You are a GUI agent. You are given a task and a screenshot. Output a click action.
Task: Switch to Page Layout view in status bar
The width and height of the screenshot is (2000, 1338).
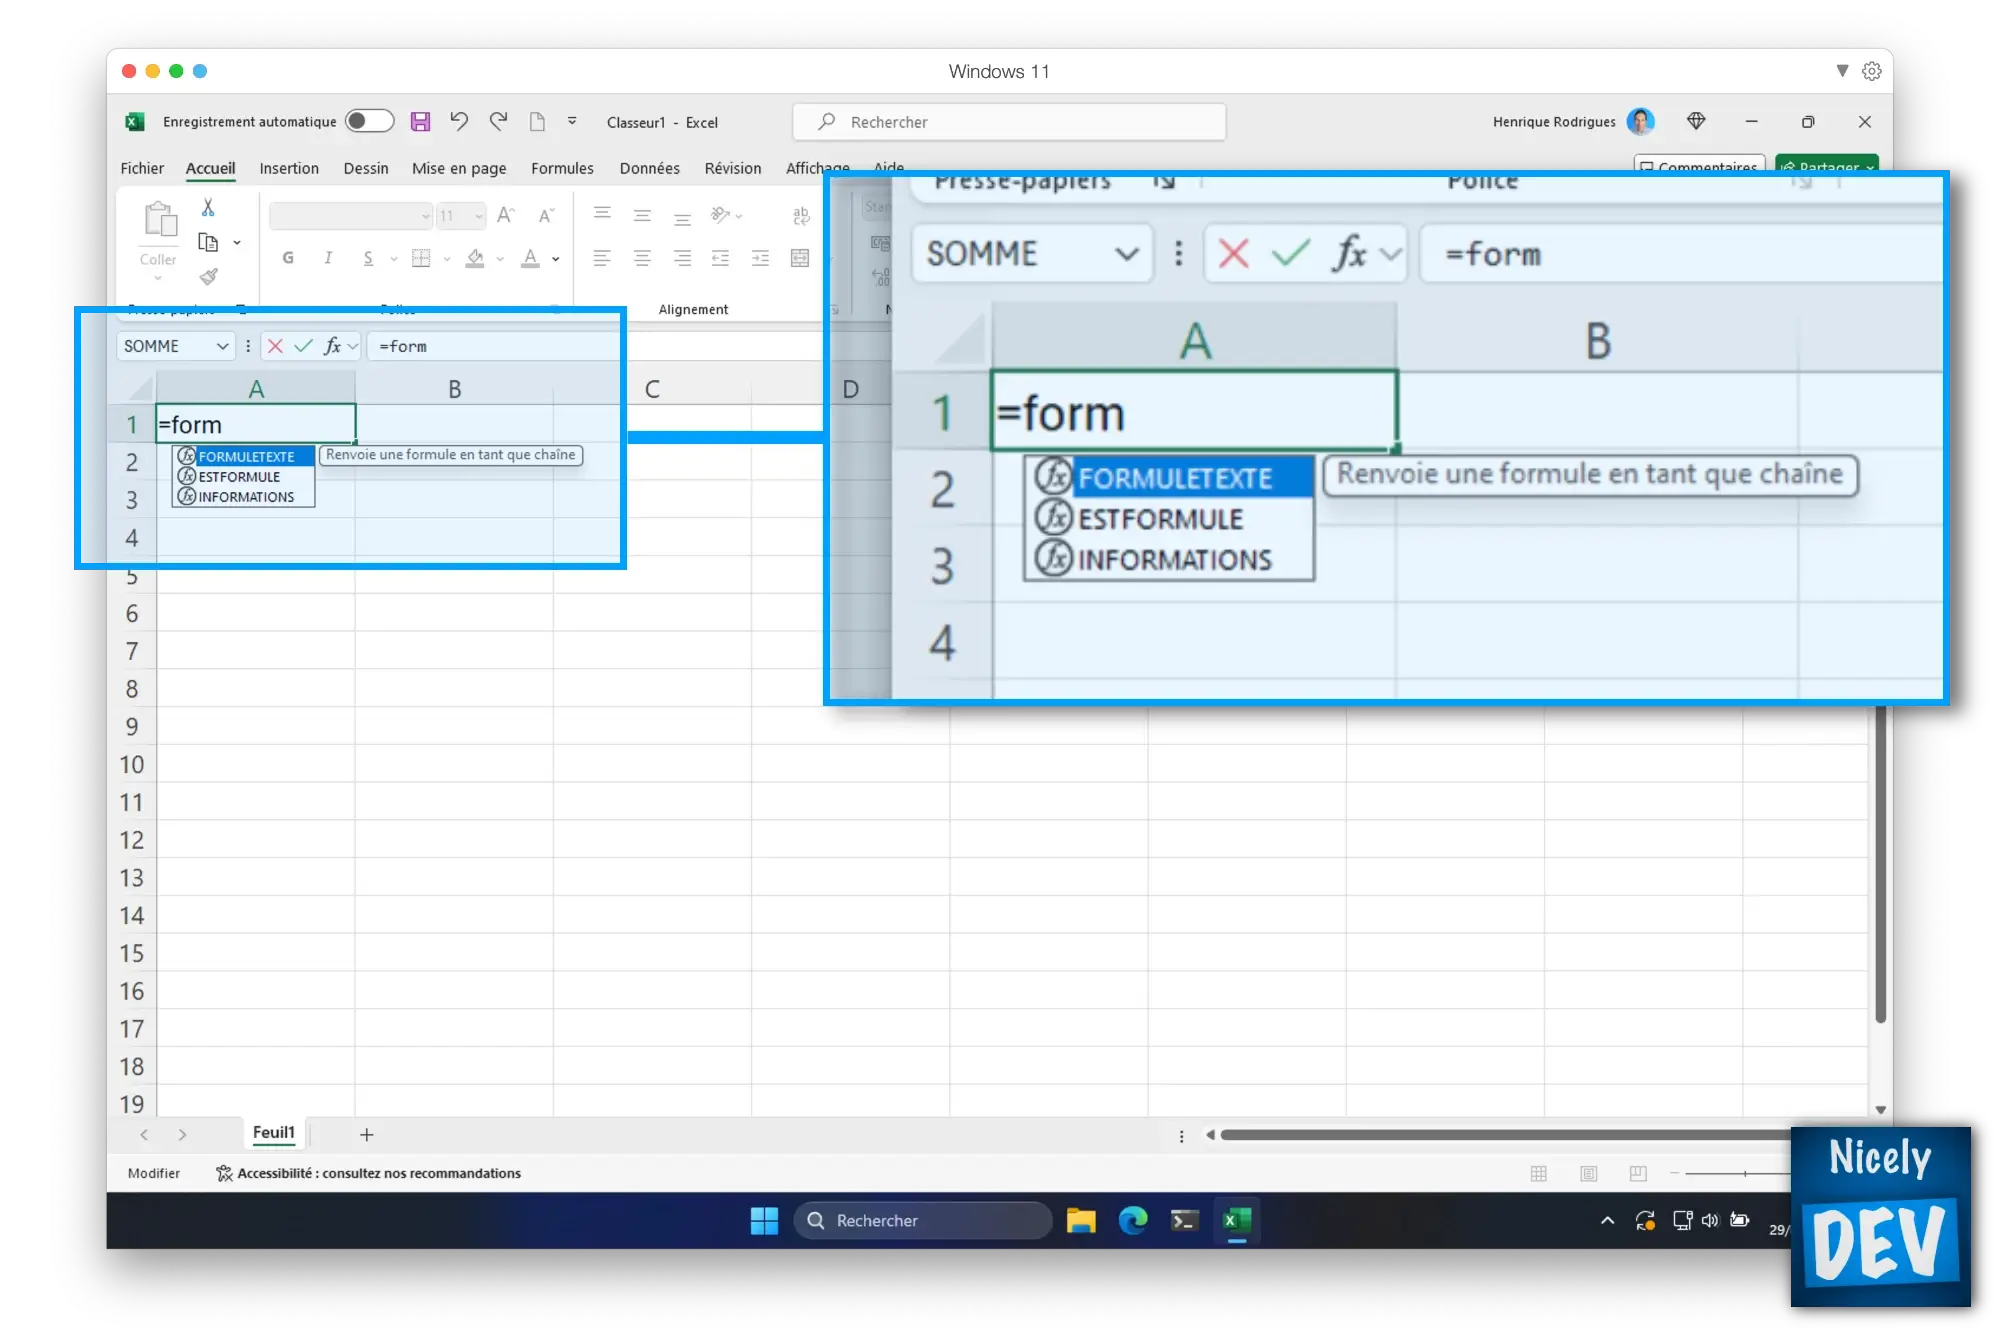(1588, 1173)
